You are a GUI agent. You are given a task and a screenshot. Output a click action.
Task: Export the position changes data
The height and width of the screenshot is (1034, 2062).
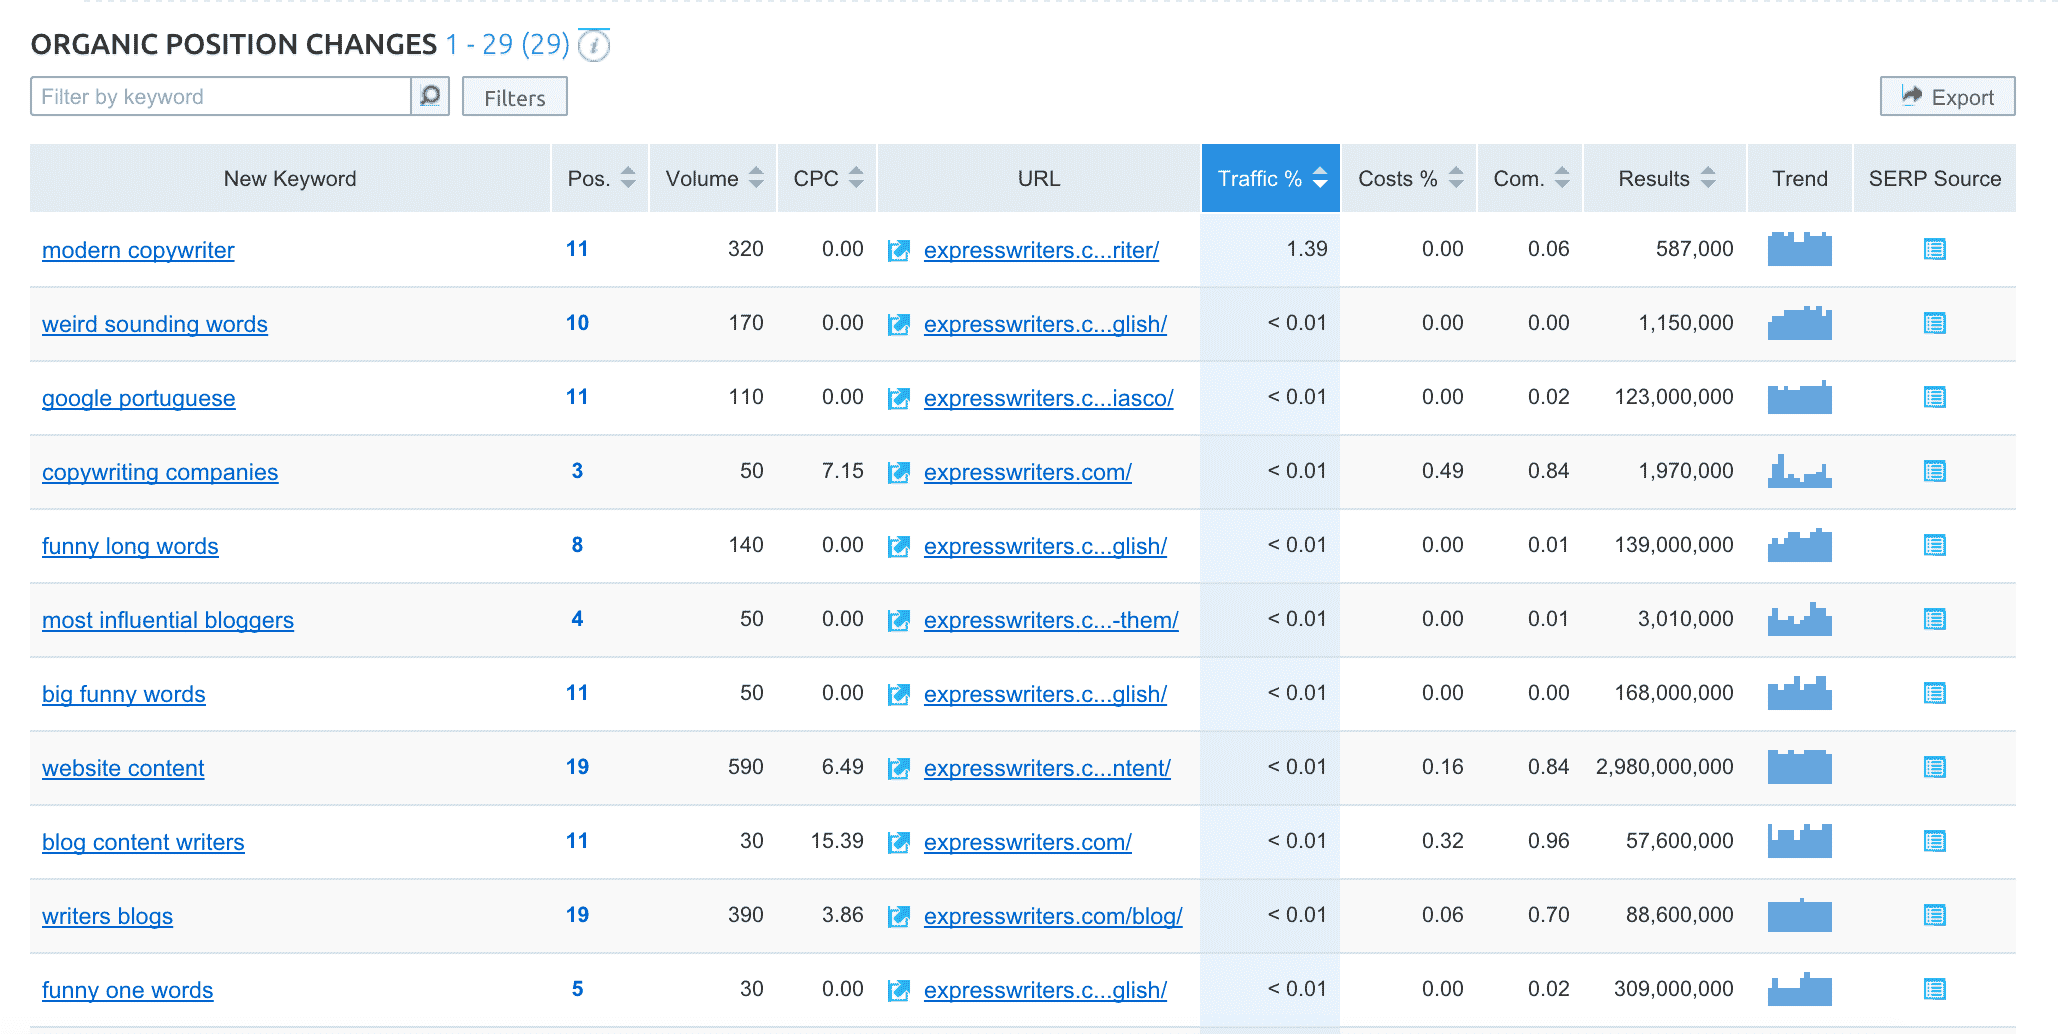coord(1946,97)
